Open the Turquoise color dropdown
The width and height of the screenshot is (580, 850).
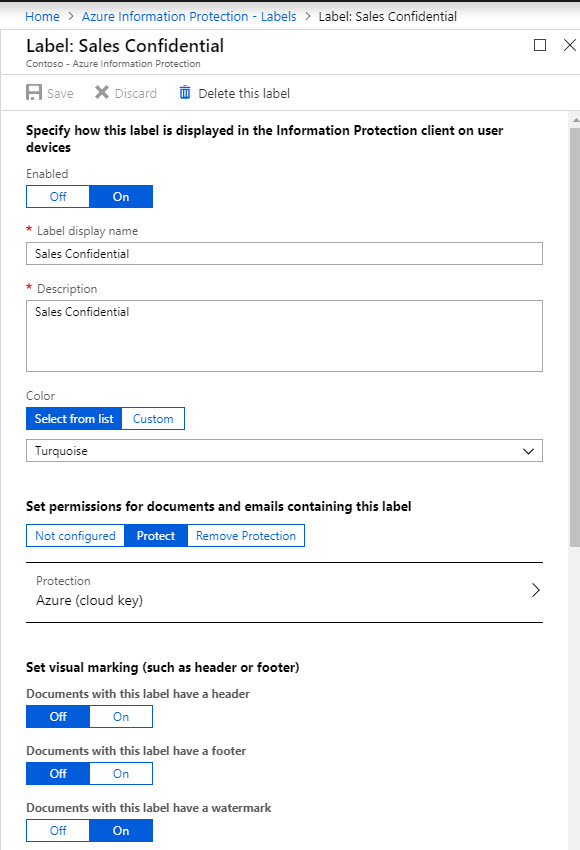point(284,451)
